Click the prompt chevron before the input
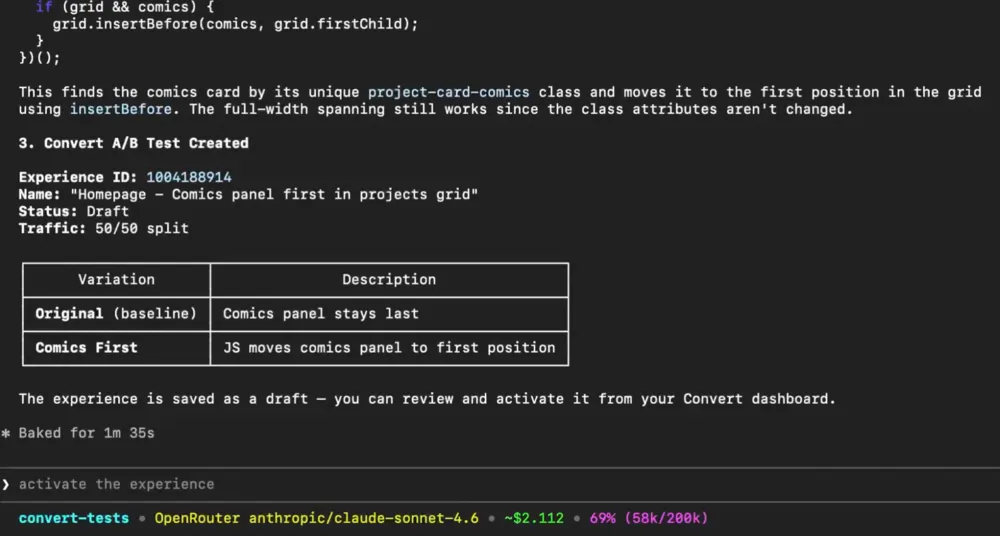Screen dimensions: 1000x536 click(x=6, y=484)
